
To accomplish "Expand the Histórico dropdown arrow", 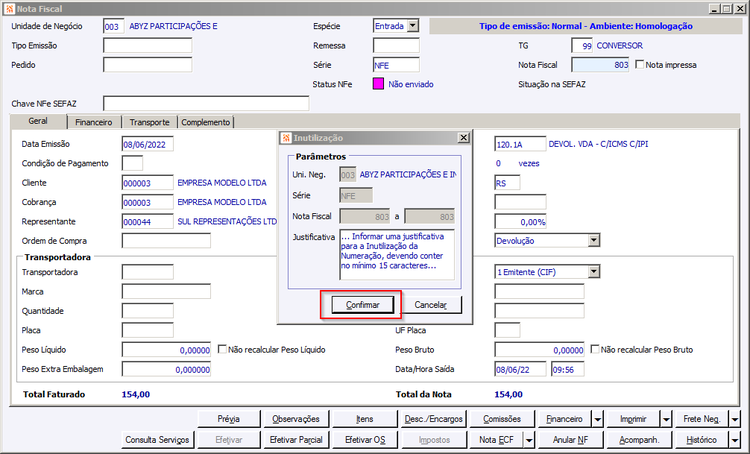I will (x=735, y=440).
